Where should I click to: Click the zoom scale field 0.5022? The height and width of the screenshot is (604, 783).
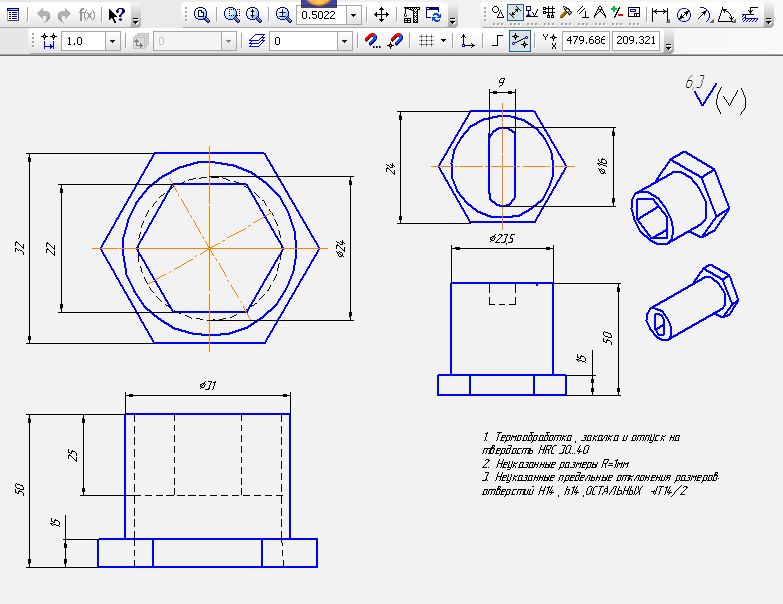point(321,15)
